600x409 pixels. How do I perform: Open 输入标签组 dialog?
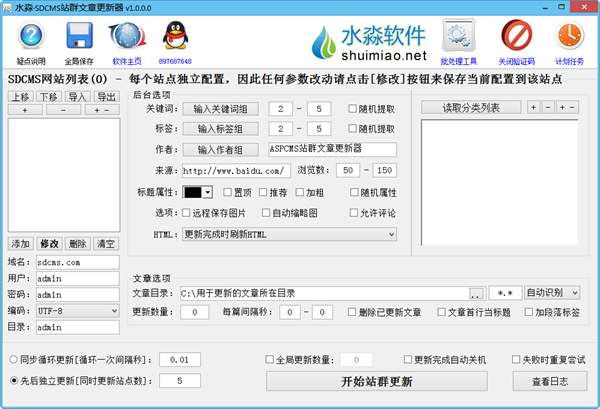pyautogui.click(x=220, y=129)
